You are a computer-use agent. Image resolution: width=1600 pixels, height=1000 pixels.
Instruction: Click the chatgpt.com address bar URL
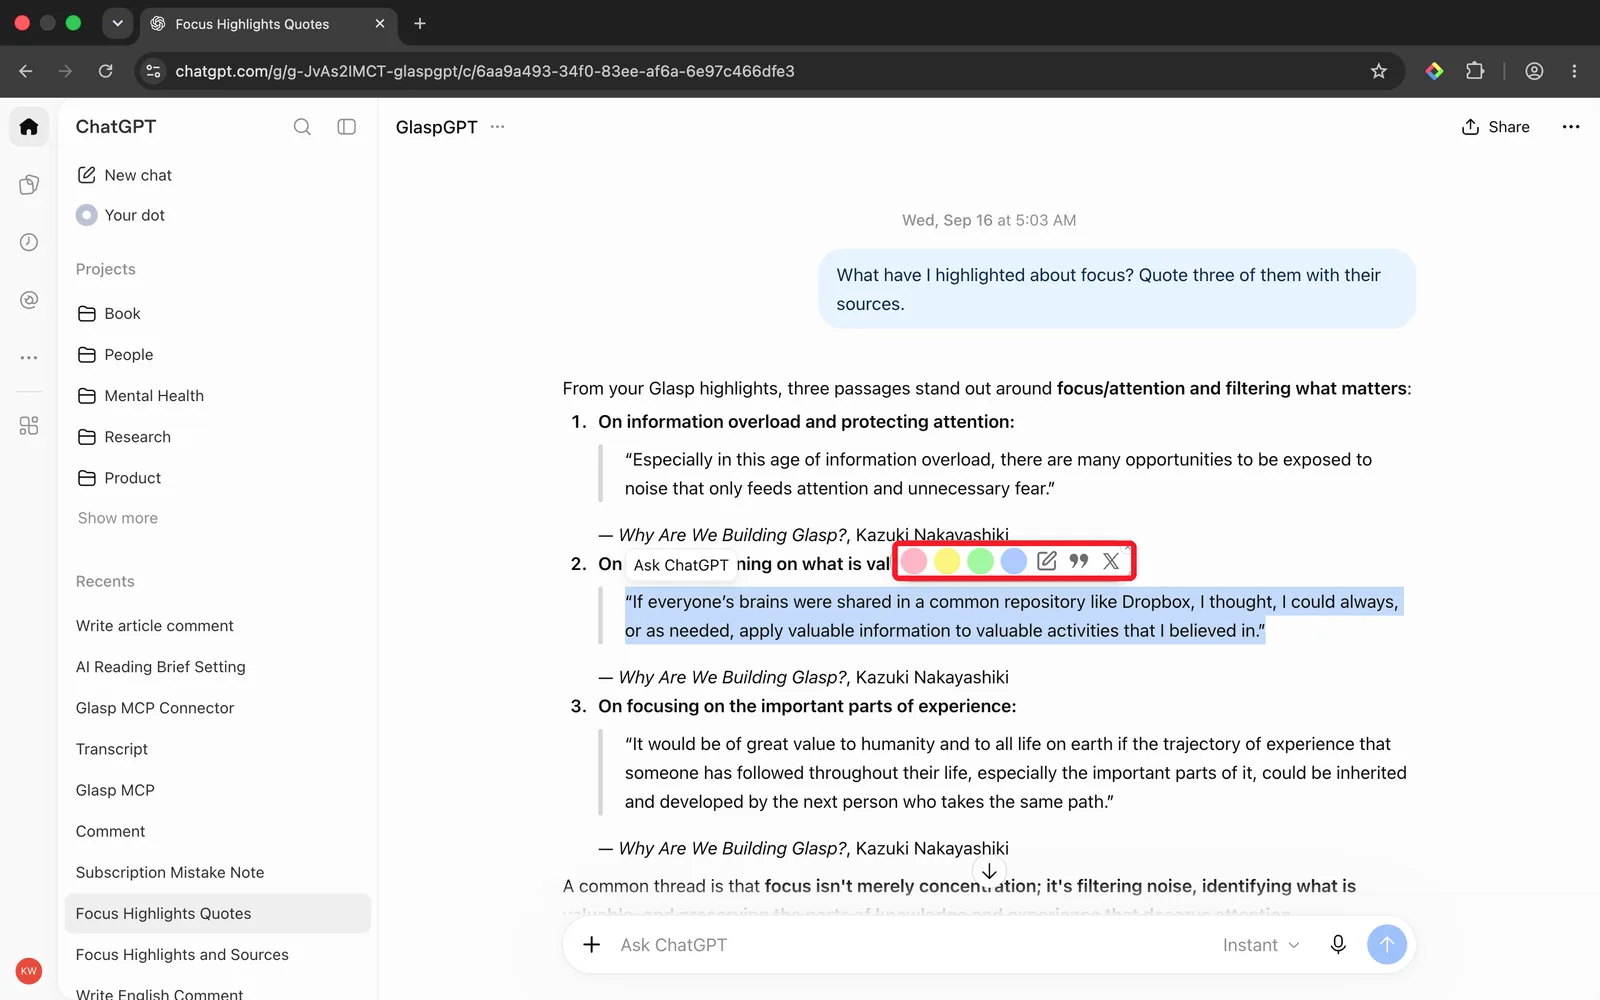click(x=485, y=71)
